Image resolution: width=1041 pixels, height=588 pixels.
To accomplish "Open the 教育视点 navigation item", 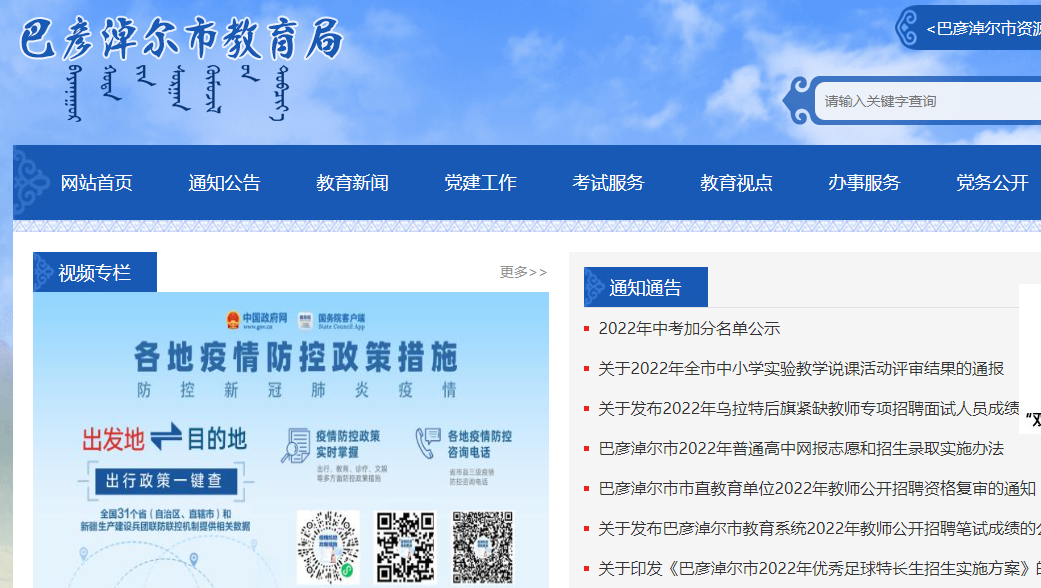I will (736, 183).
